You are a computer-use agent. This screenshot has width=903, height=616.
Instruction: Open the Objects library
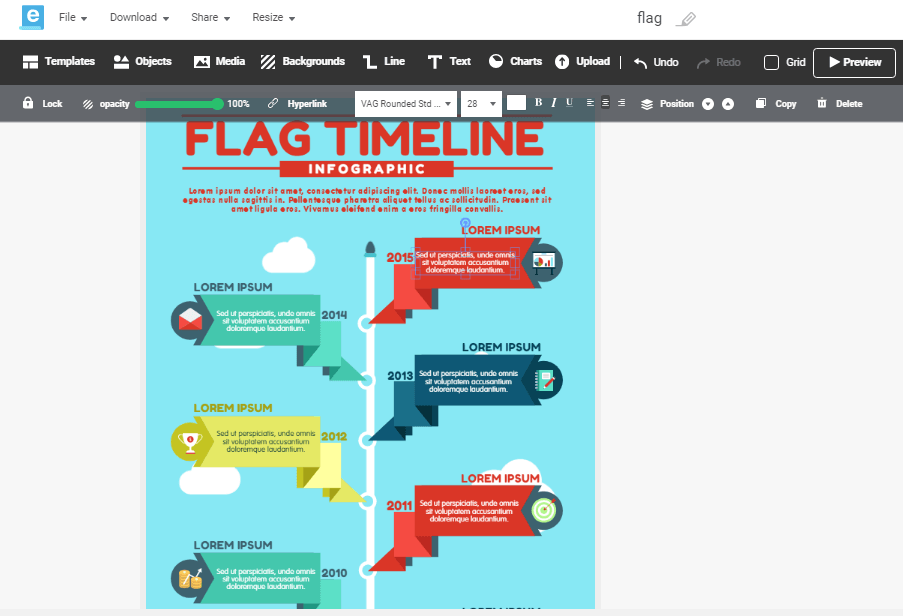(142, 62)
